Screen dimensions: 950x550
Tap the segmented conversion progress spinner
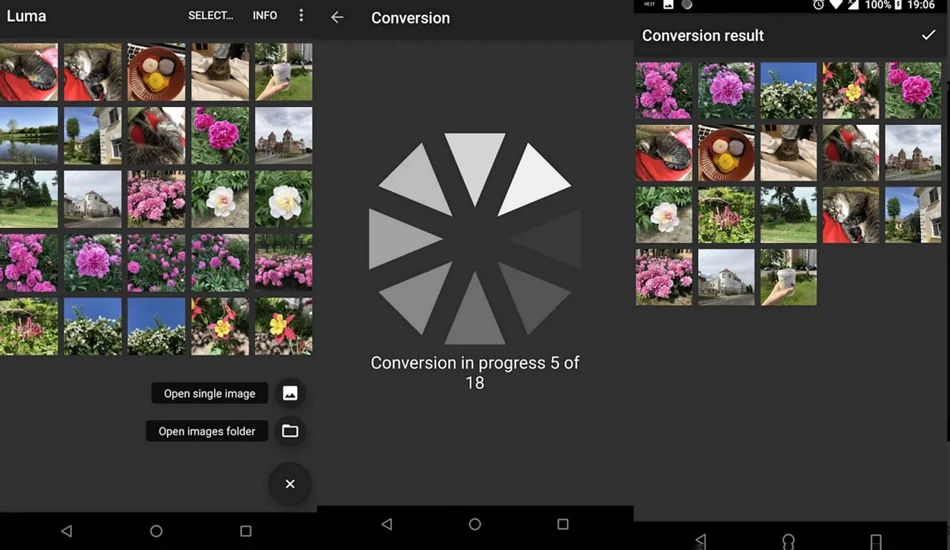coord(475,239)
